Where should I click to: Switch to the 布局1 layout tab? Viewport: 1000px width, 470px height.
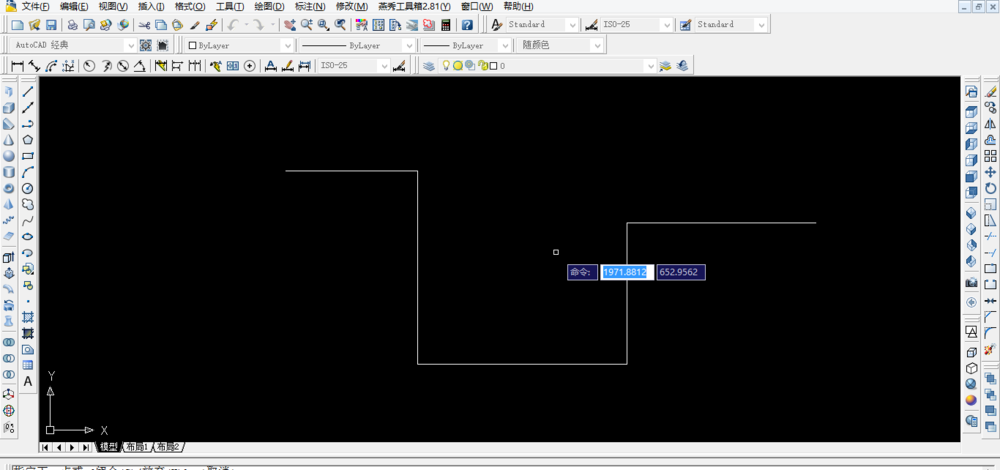pos(137,446)
